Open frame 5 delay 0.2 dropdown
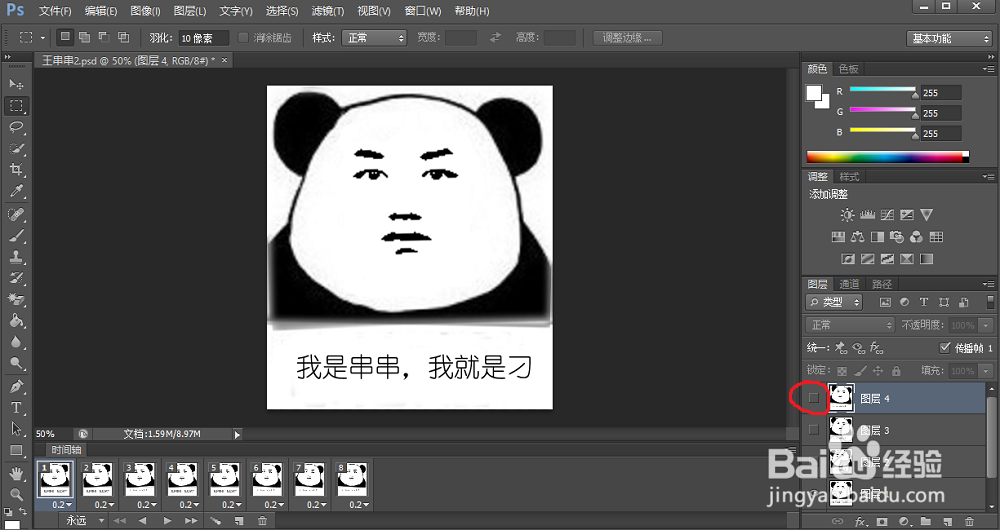1000x530 pixels. click(232, 504)
